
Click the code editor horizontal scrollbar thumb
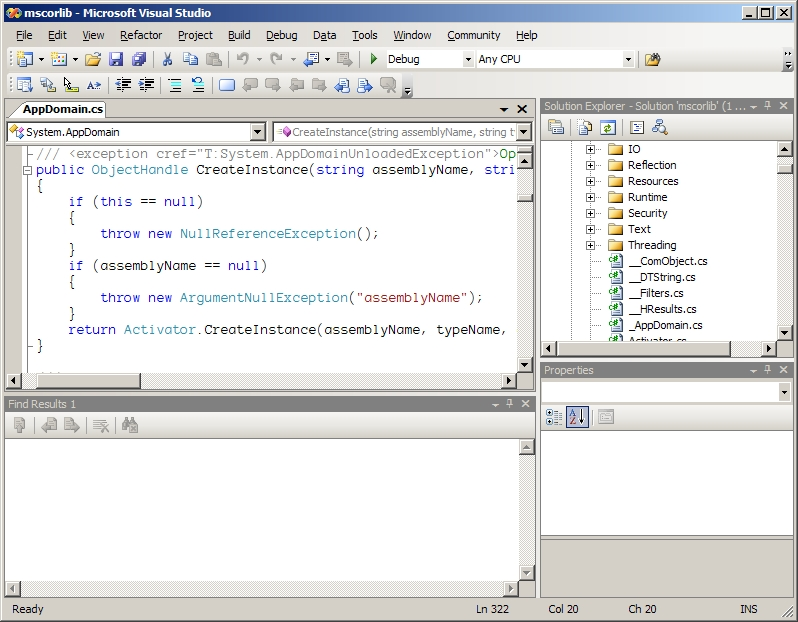click(88, 381)
